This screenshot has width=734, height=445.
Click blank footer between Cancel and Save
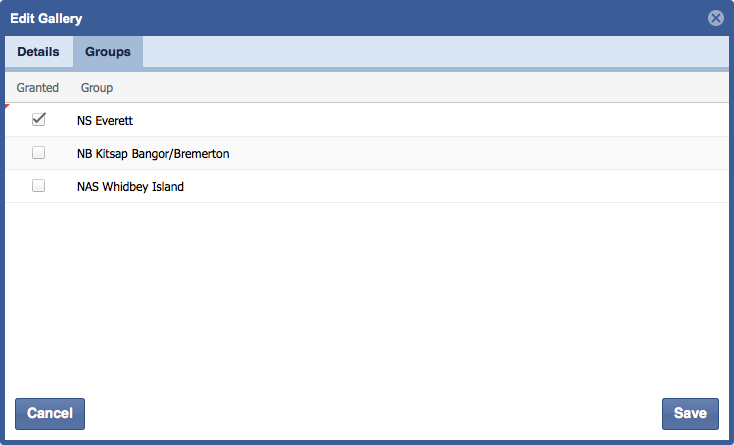[370, 413]
